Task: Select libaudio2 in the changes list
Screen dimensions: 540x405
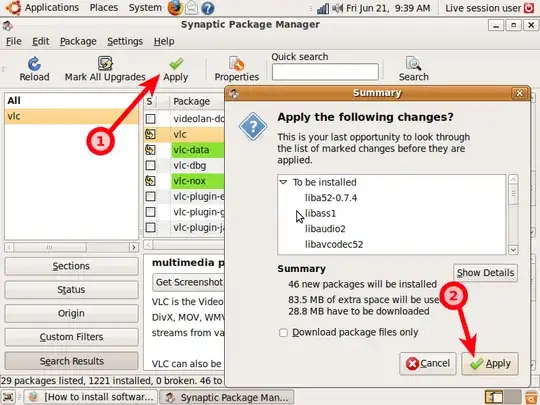Action: coord(325,229)
